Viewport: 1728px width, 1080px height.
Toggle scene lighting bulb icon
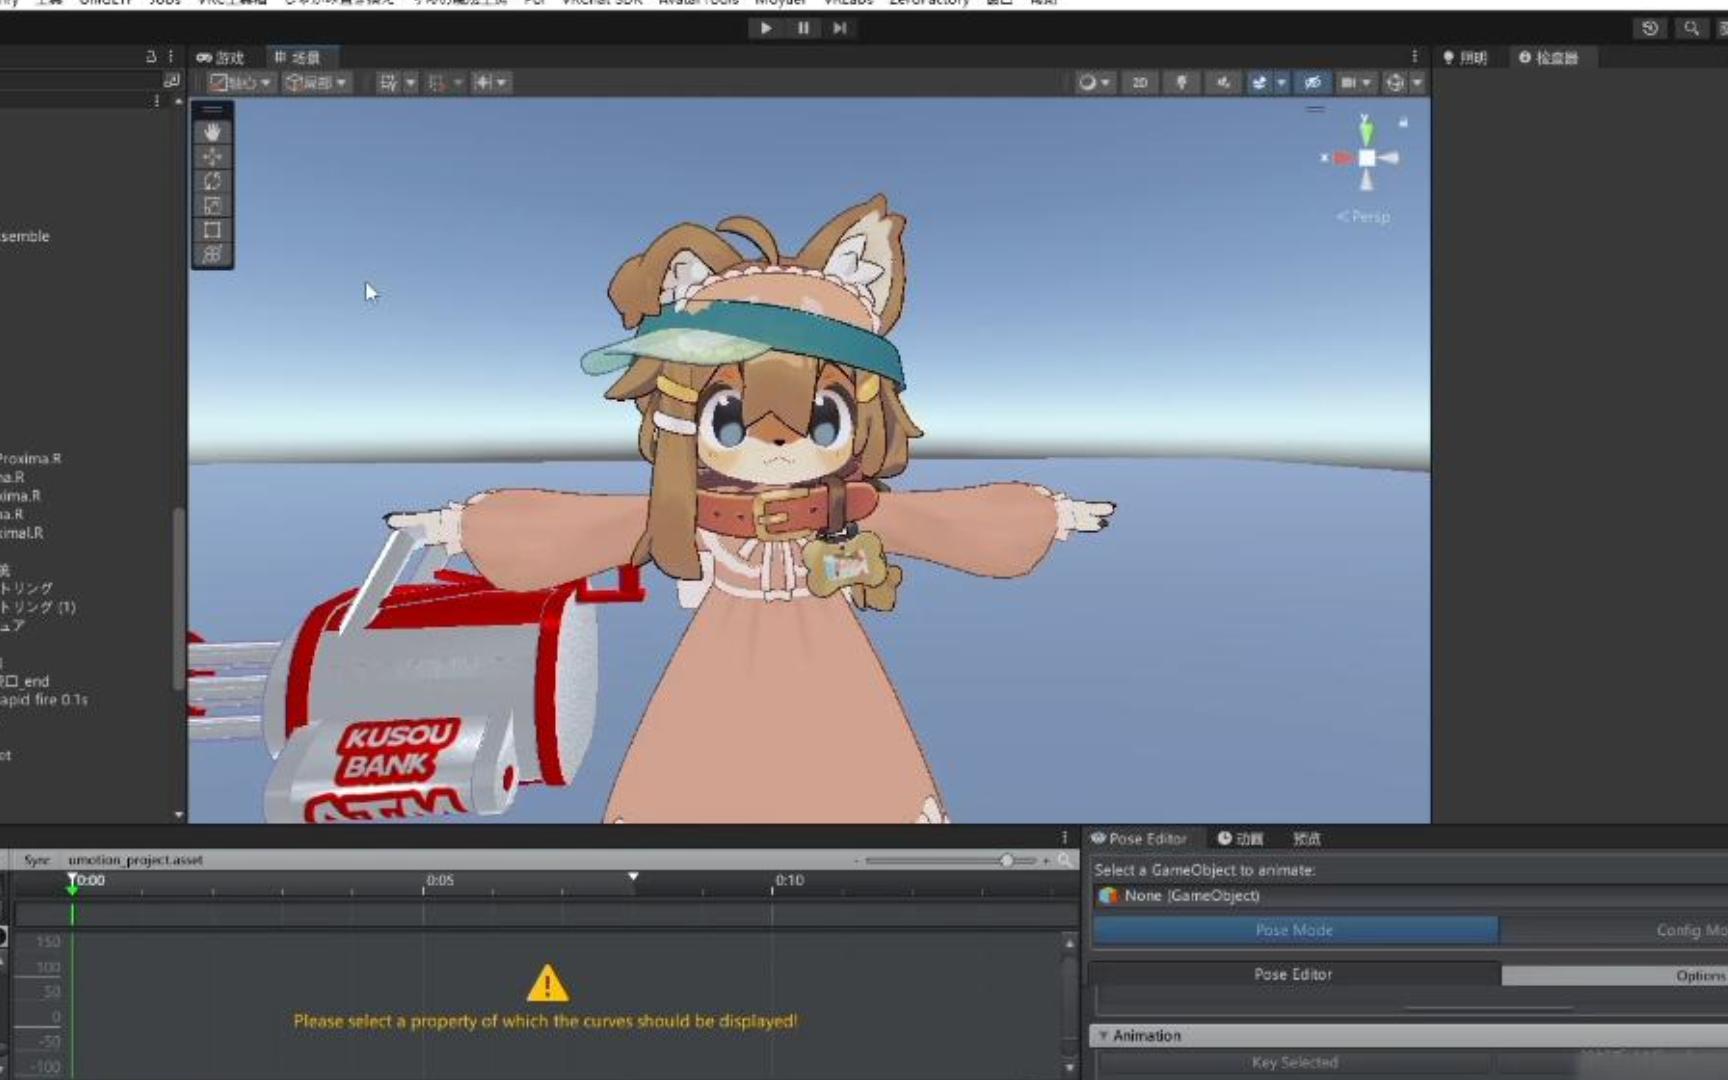pos(1181,83)
